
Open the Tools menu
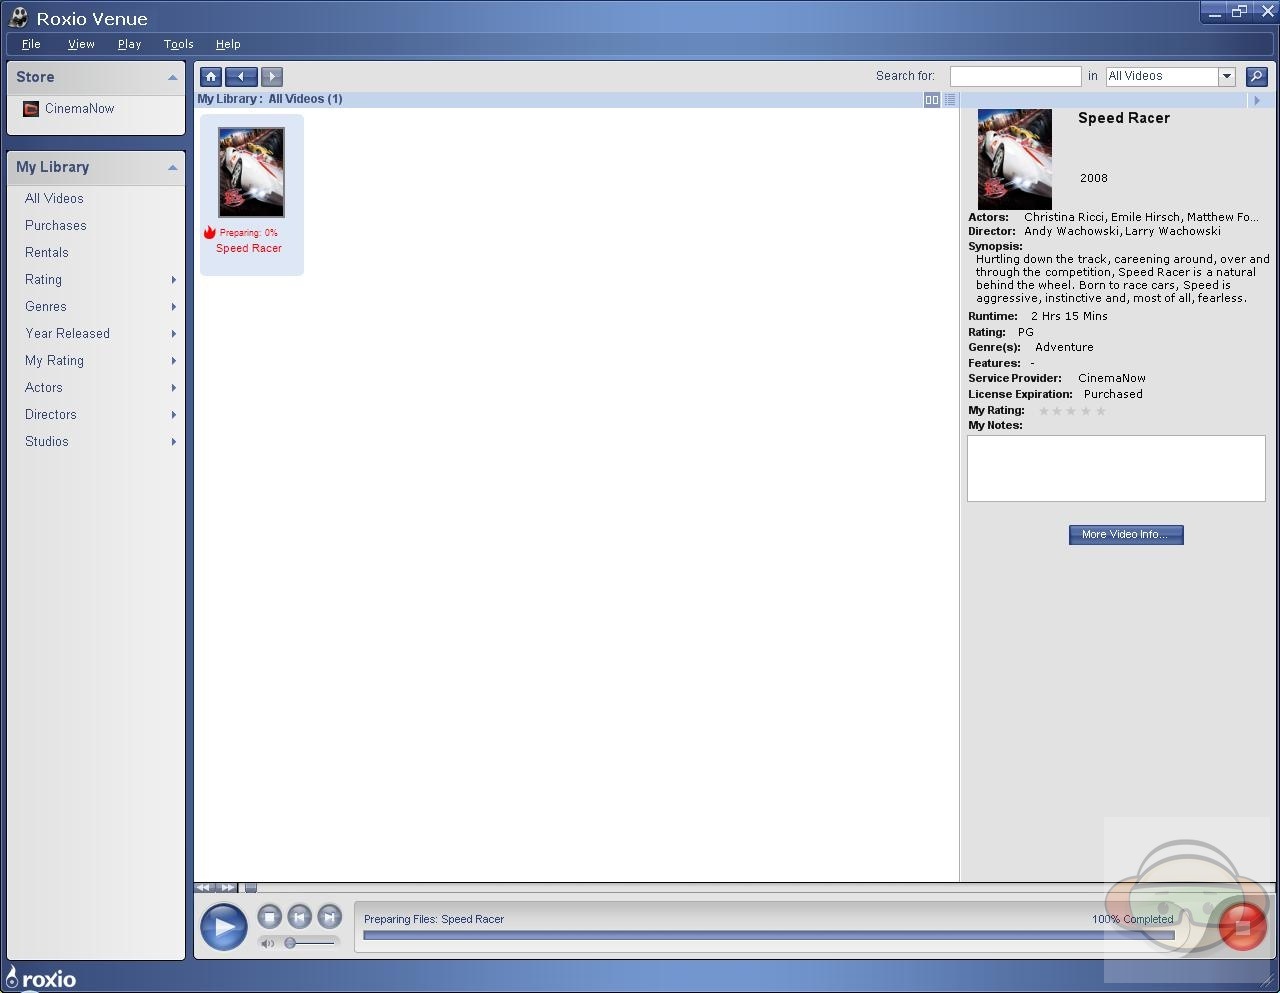(178, 44)
